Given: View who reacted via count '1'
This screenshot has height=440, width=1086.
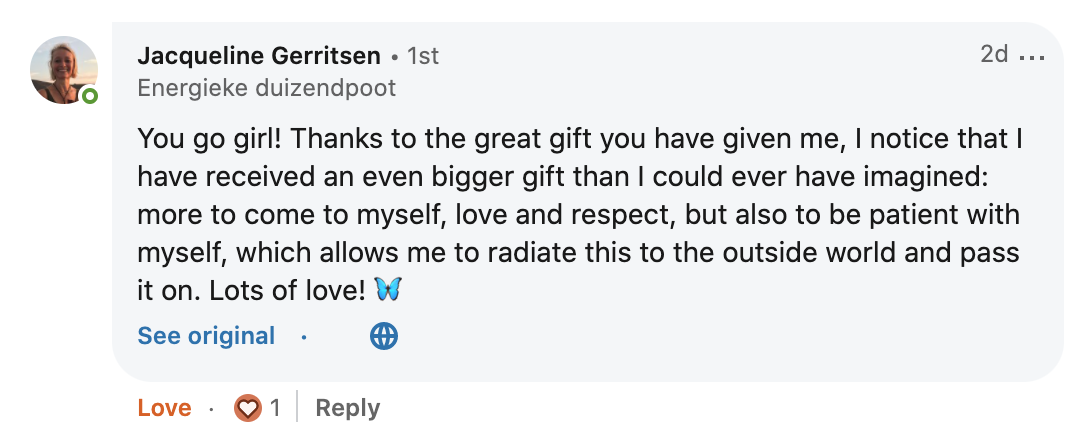Looking at the screenshot, I should pyautogui.click(x=275, y=408).
